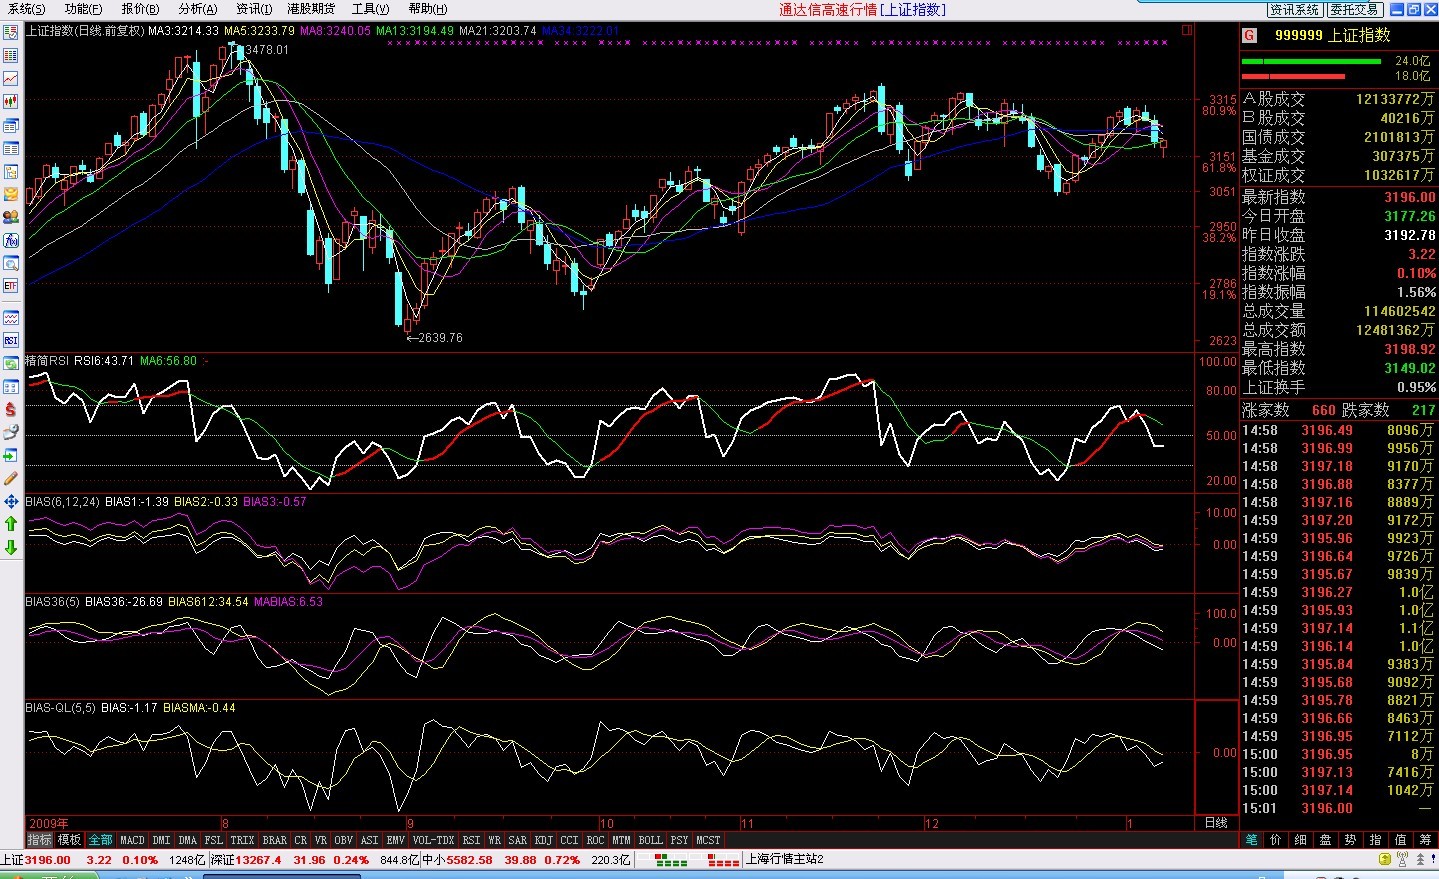Click the green refresh sidebar icon
Viewport: 1439px width, 879px height.
(11, 364)
